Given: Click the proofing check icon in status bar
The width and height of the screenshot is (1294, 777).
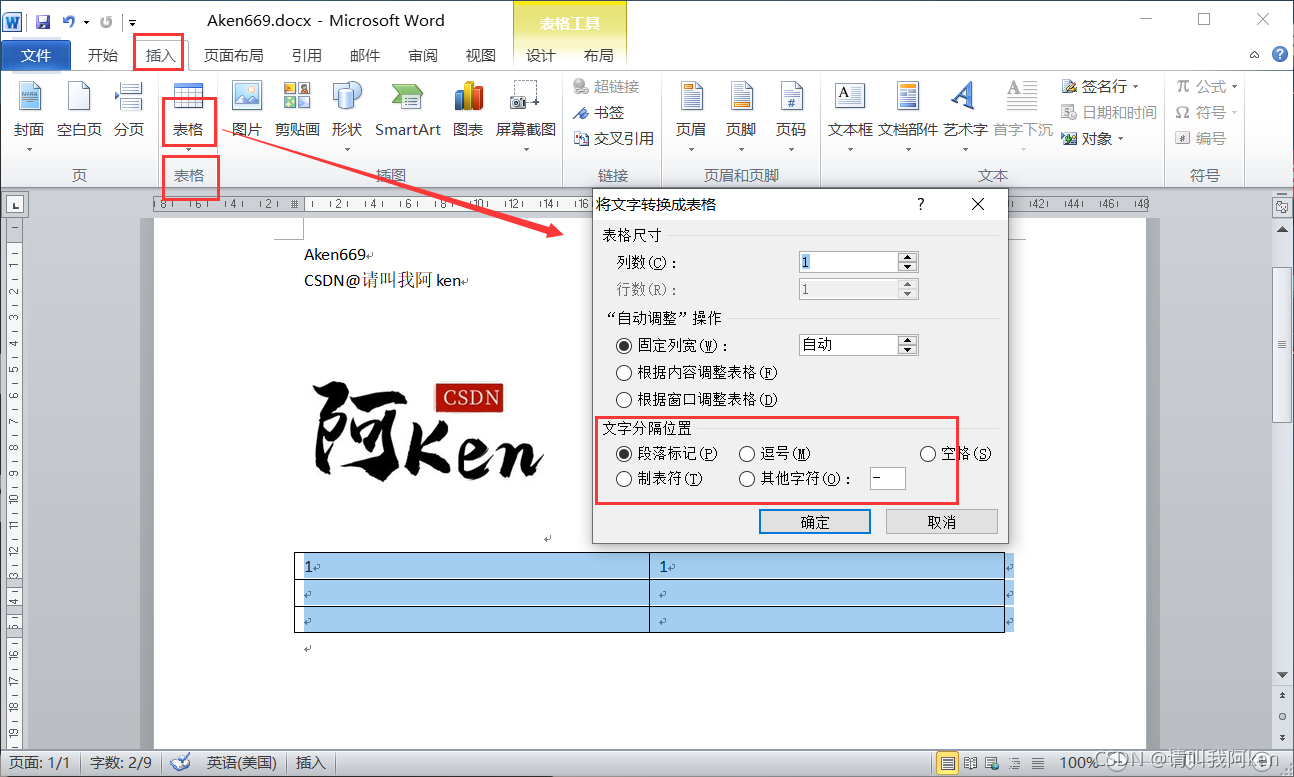Looking at the screenshot, I should click(181, 762).
